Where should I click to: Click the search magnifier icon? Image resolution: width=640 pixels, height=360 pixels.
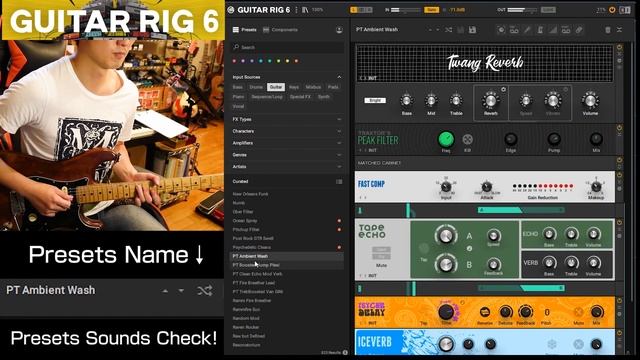coord(236,47)
